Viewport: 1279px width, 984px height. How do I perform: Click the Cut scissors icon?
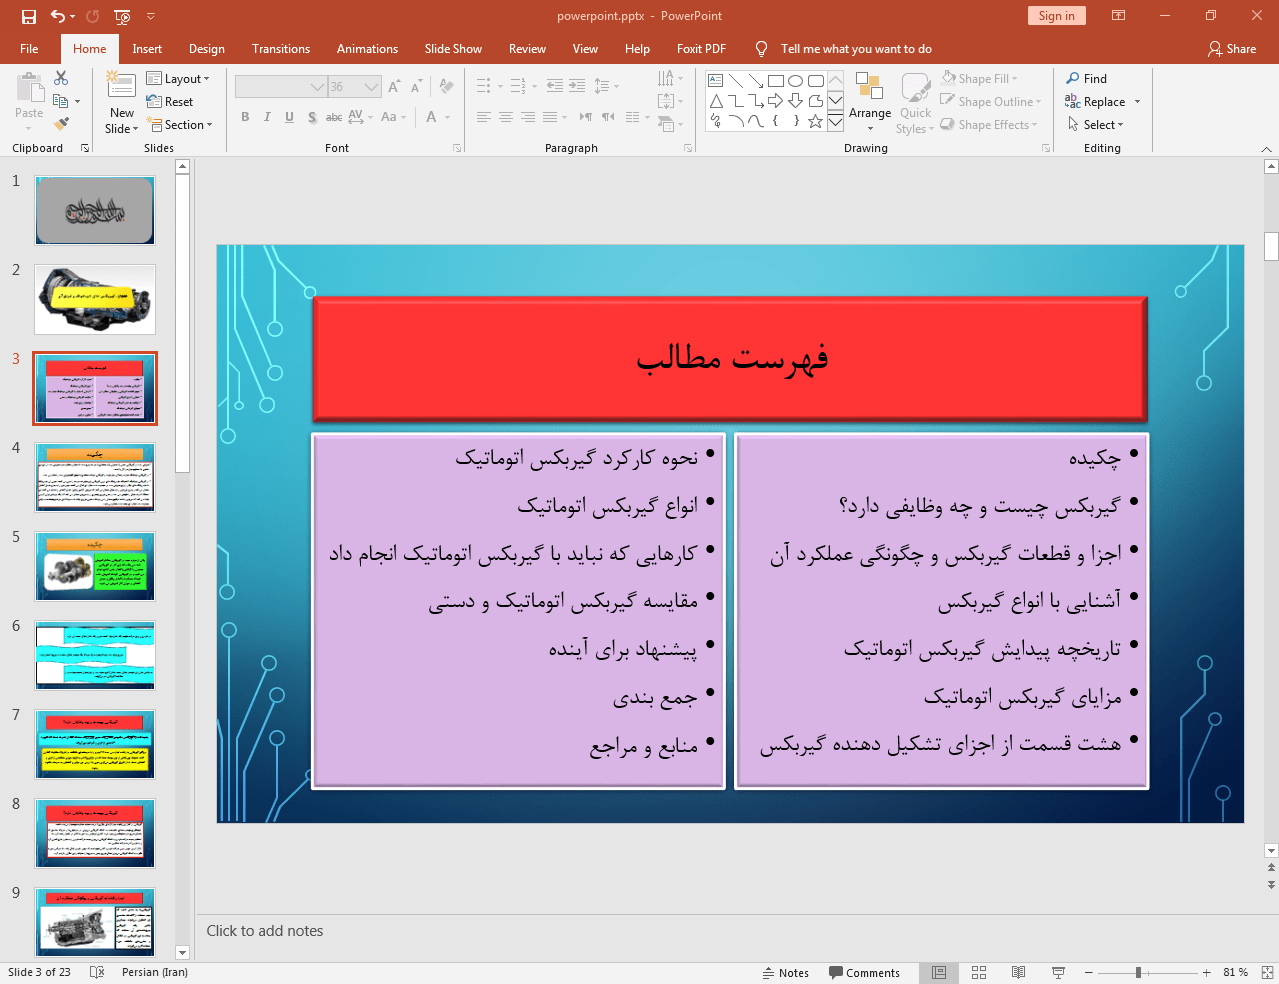(61, 78)
